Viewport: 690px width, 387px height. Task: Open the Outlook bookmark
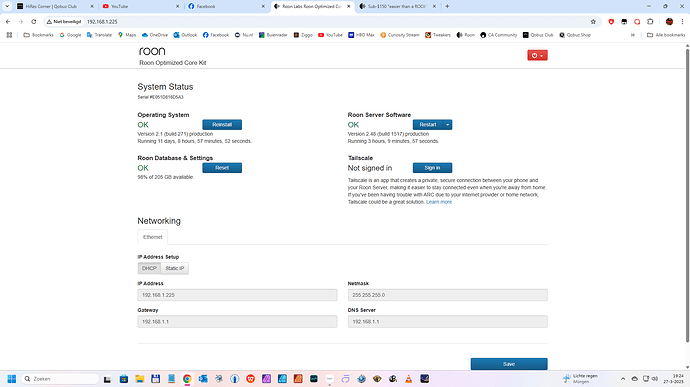(185, 35)
